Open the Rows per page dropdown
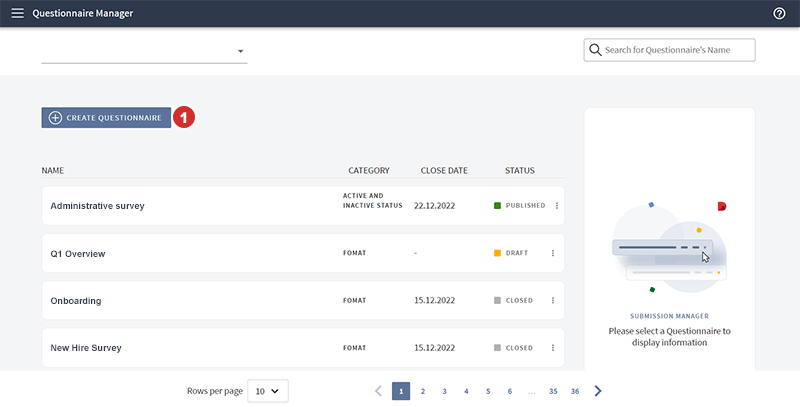800x407 pixels. pyautogui.click(x=268, y=391)
